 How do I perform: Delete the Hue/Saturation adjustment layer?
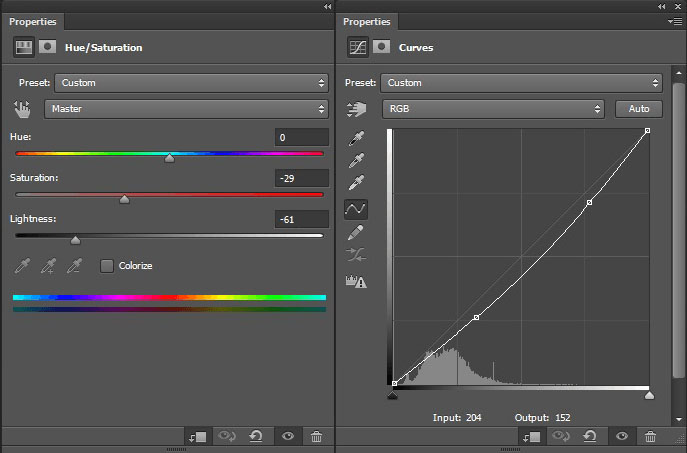316,436
